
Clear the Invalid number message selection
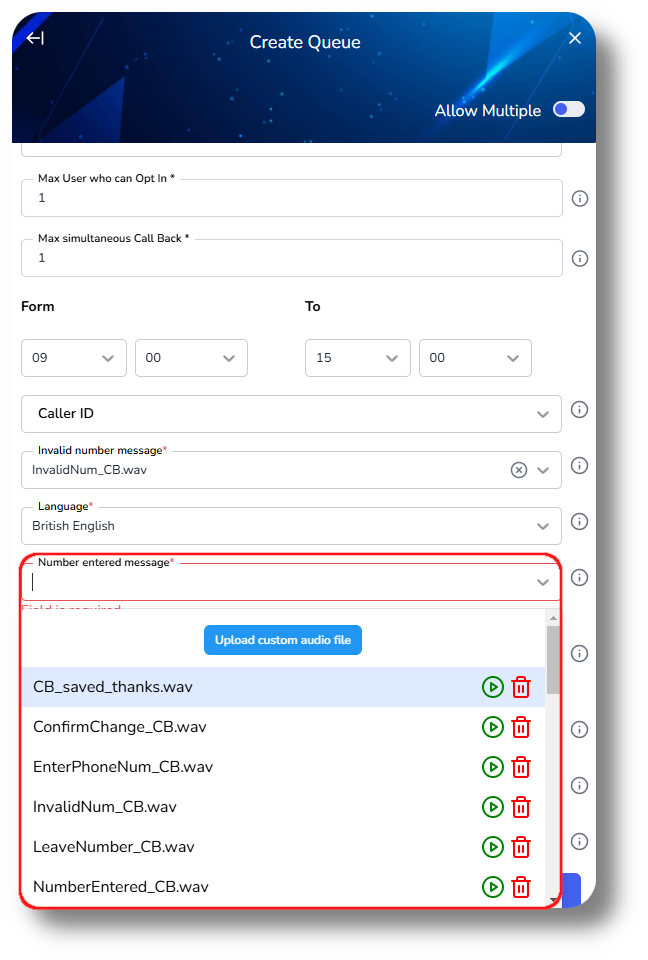(x=518, y=470)
